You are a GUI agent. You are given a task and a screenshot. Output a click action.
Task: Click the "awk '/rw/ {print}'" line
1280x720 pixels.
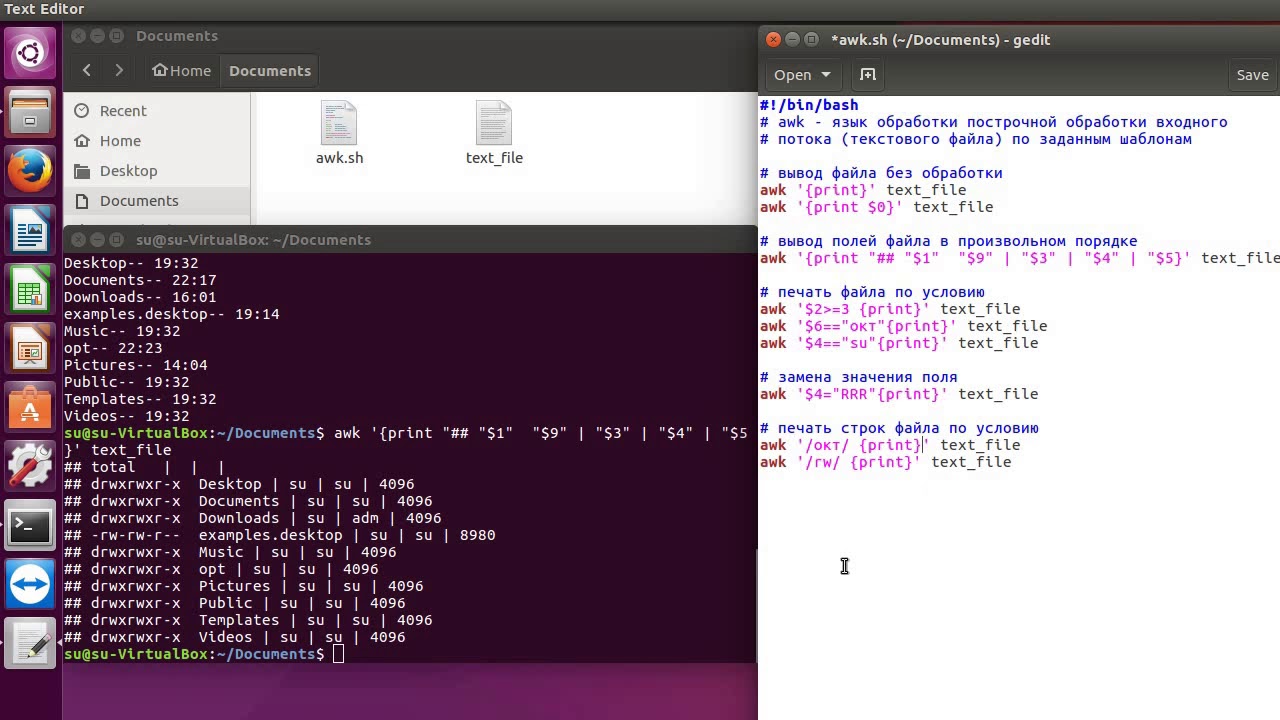point(886,462)
